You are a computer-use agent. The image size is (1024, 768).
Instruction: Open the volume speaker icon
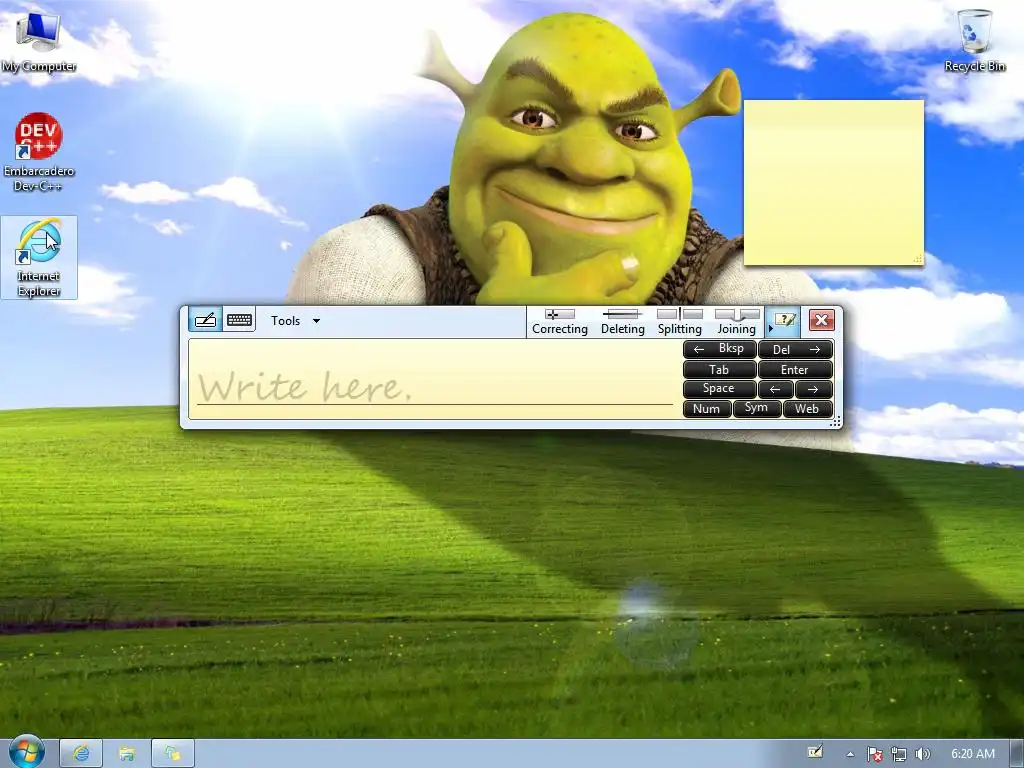922,754
